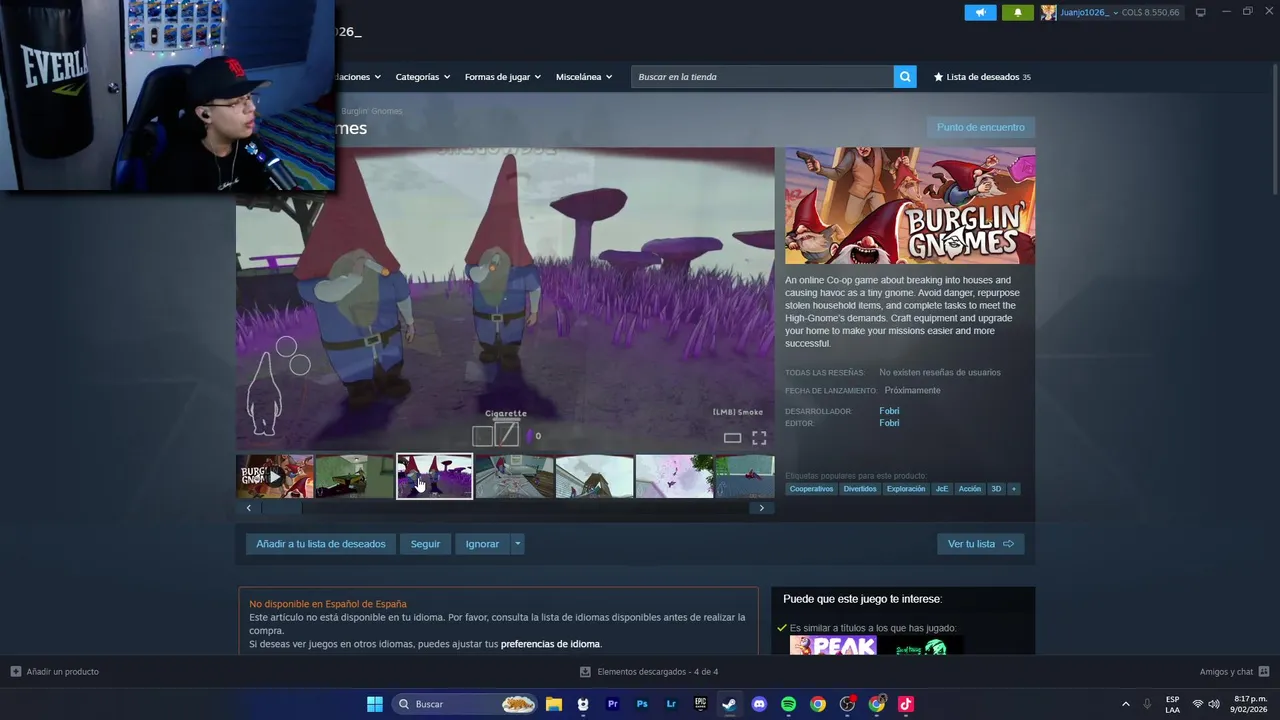1280x720 pixels.
Task: Open Amigos y chat panel
Action: coord(1234,672)
